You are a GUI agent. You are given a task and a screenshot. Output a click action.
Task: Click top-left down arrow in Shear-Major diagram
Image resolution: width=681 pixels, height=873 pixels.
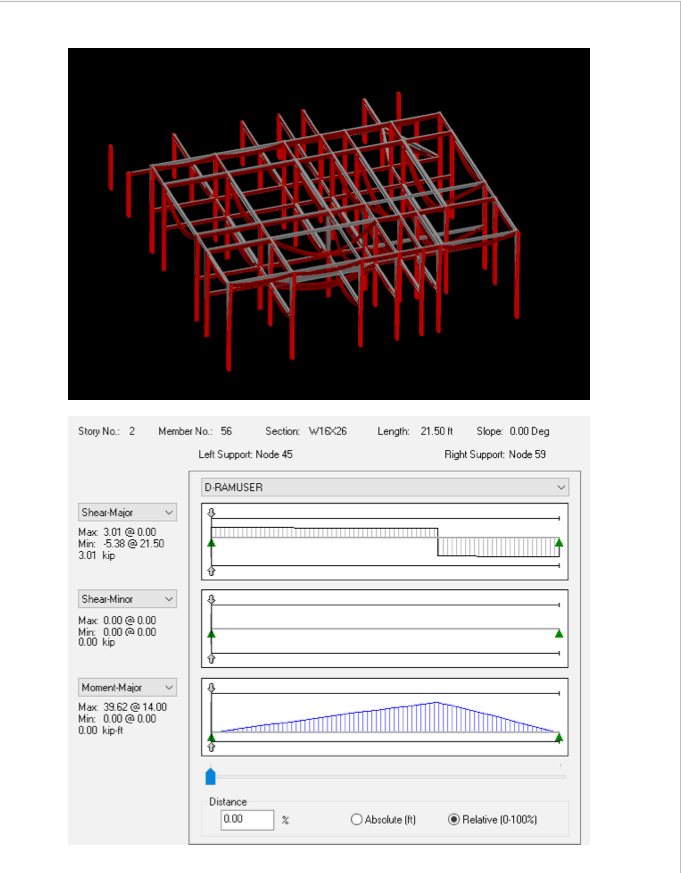(x=211, y=512)
